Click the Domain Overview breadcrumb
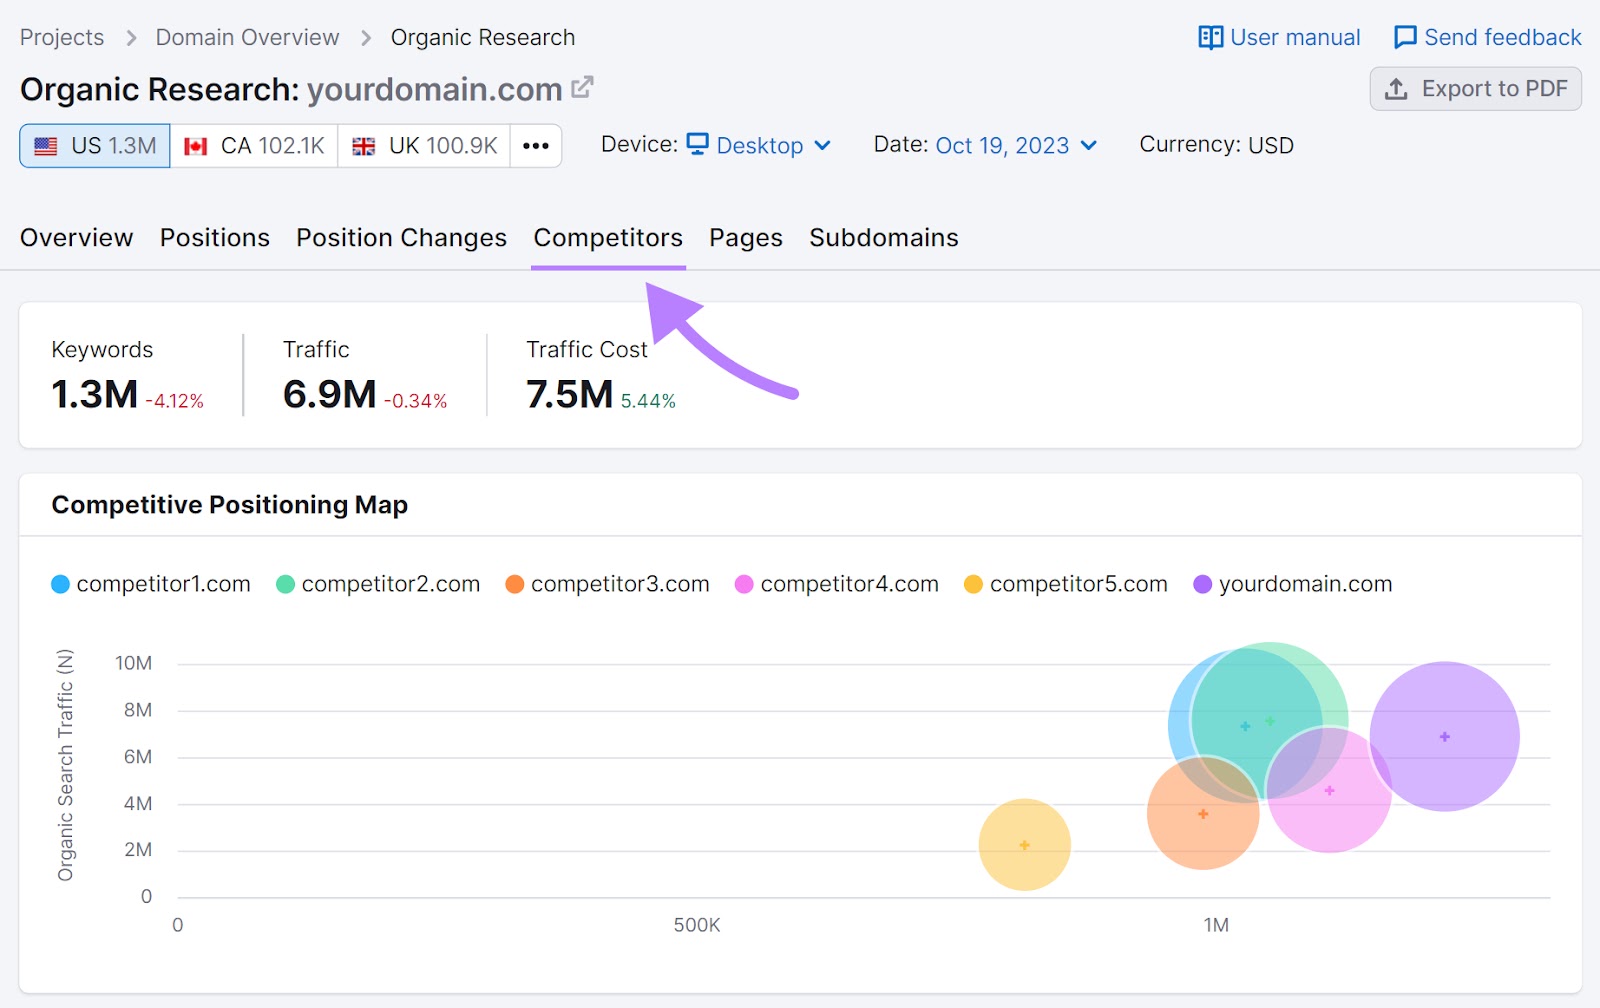1600x1008 pixels. 247,38
